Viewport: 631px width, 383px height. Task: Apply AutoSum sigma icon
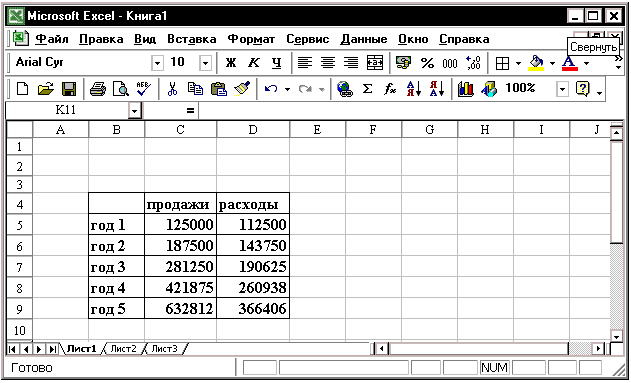point(367,89)
